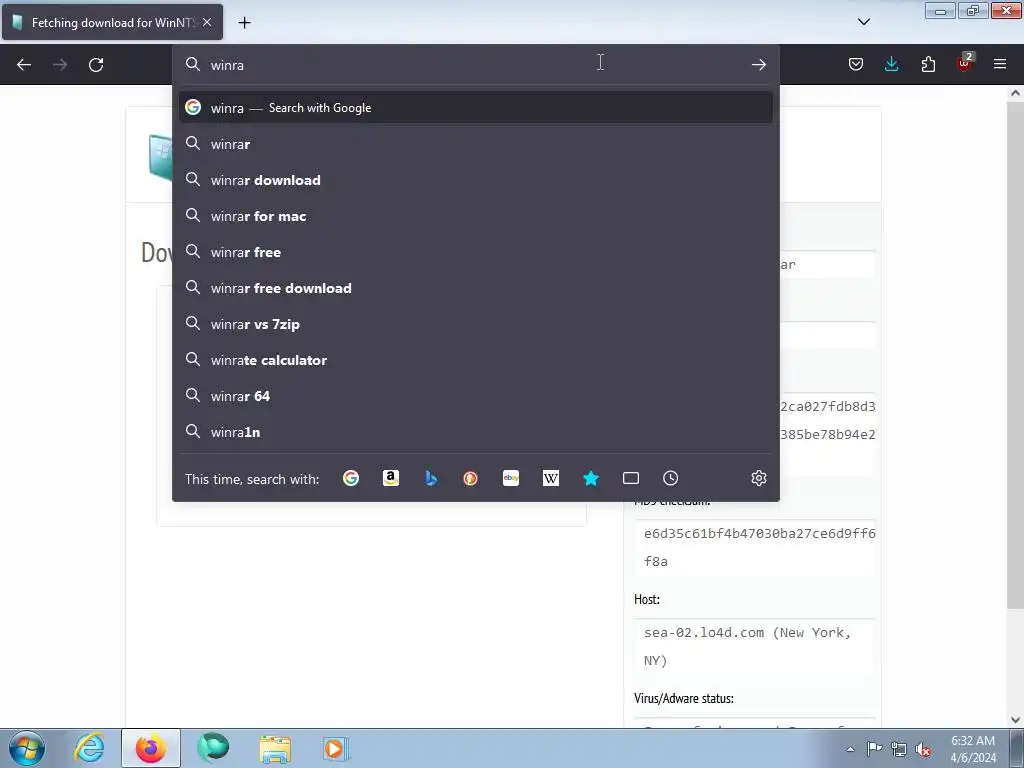This screenshot has height=768, width=1024.
Task: Select the Fetching download for WinNT tab
Action: [112, 22]
